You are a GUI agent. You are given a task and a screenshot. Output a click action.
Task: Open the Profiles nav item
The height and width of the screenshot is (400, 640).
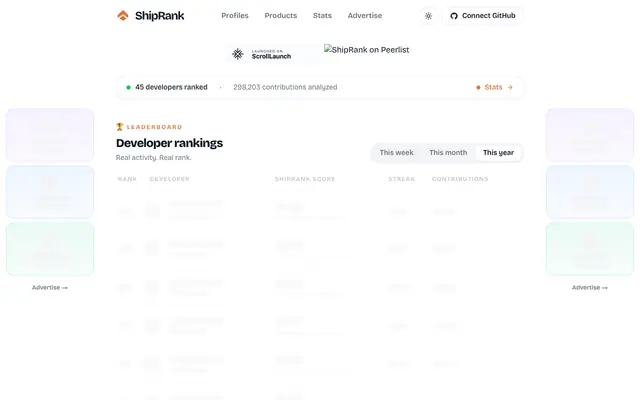(235, 16)
